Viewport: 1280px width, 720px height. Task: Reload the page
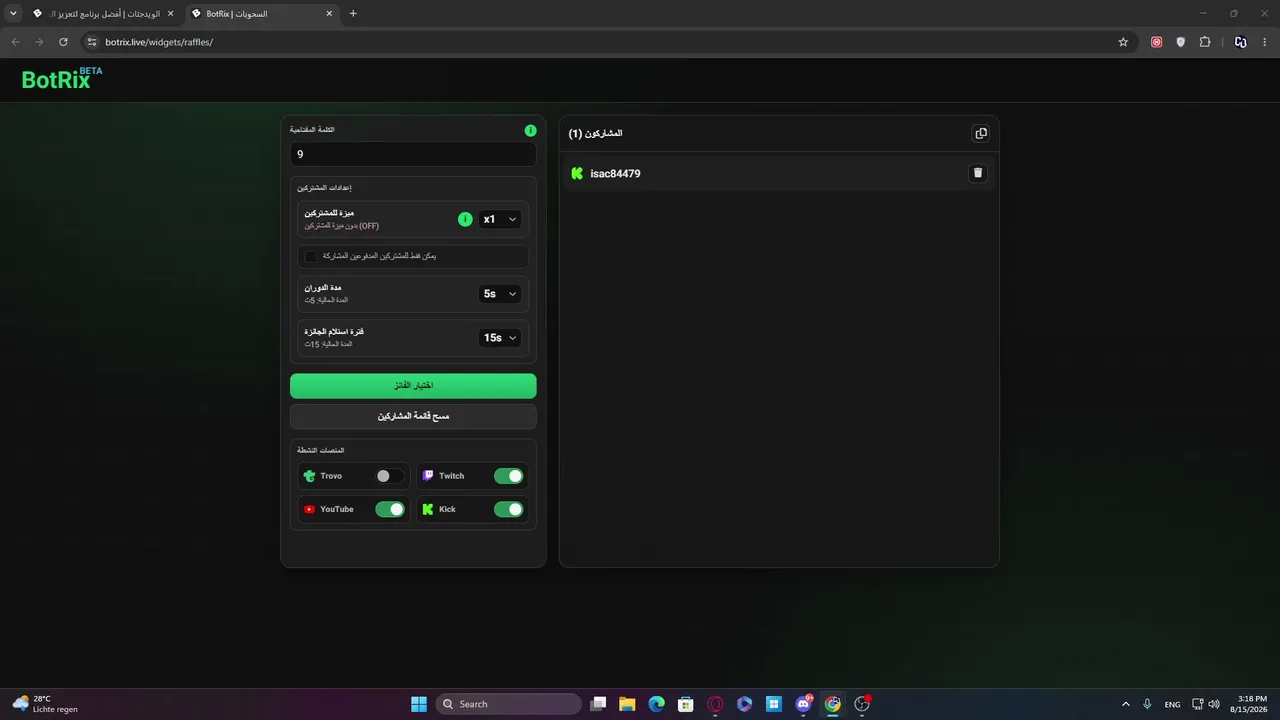pos(63,42)
